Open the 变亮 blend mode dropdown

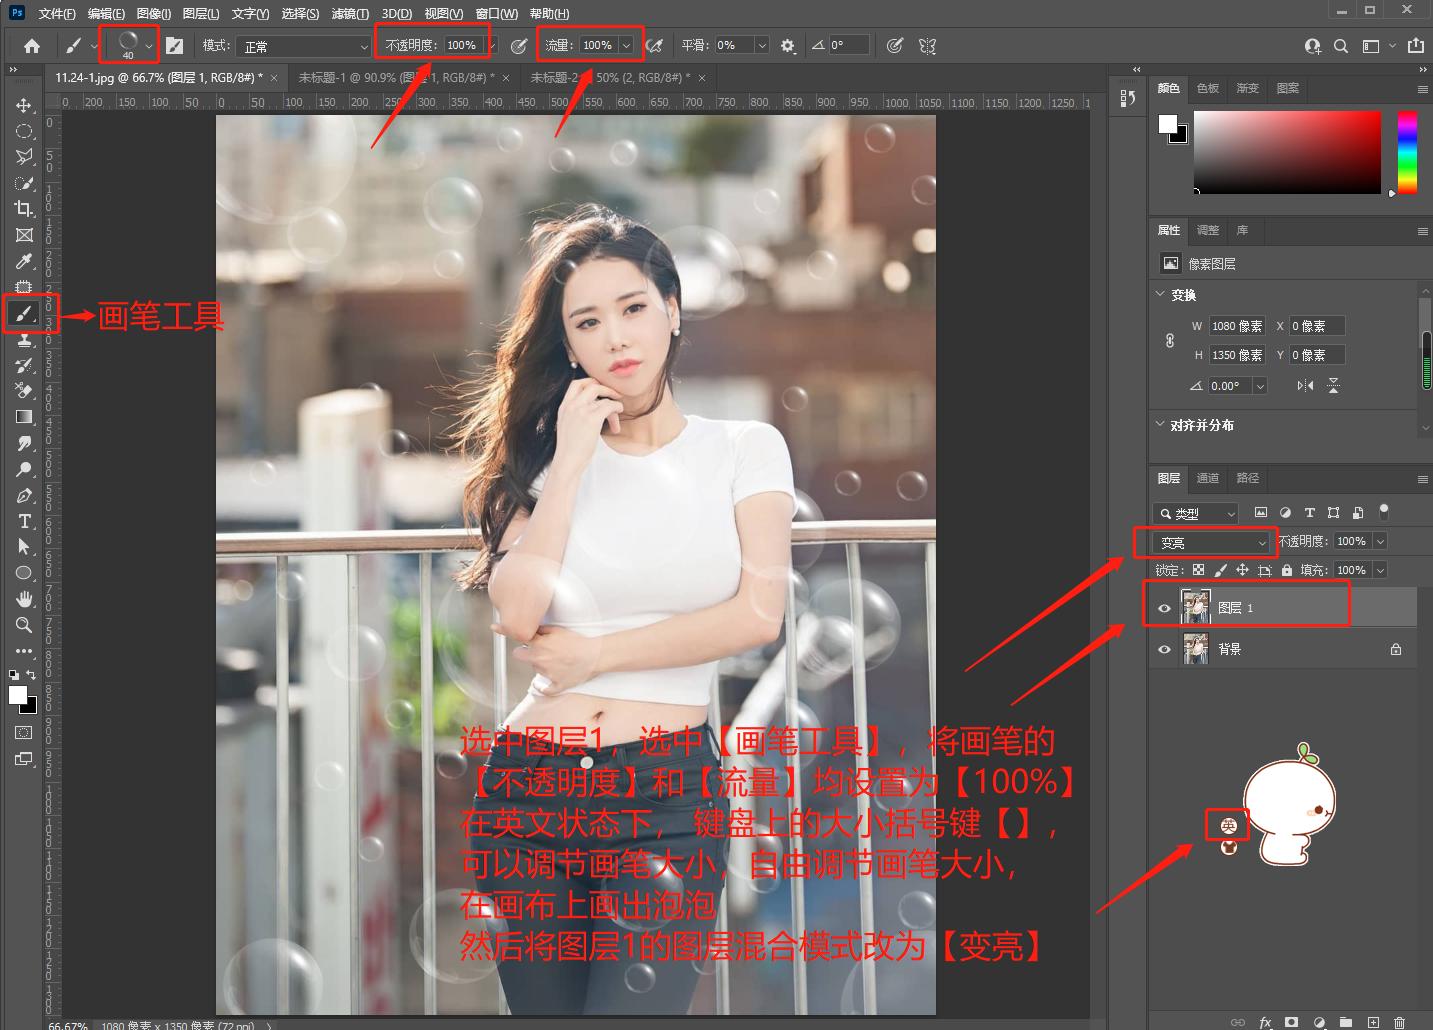1212,542
